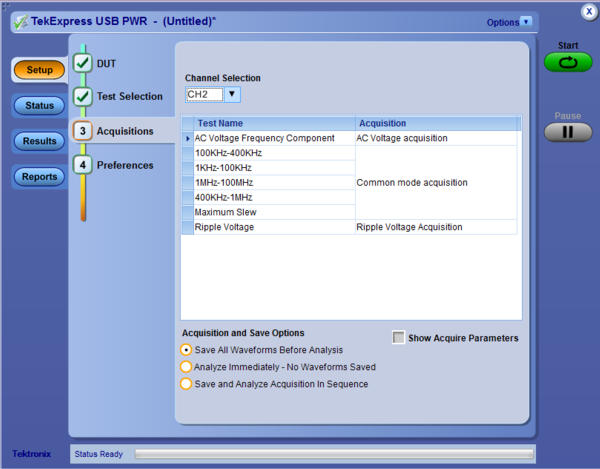Viewport: 600px width, 469px height.
Task: Click the Test Name column header
Action: pos(274,124)
